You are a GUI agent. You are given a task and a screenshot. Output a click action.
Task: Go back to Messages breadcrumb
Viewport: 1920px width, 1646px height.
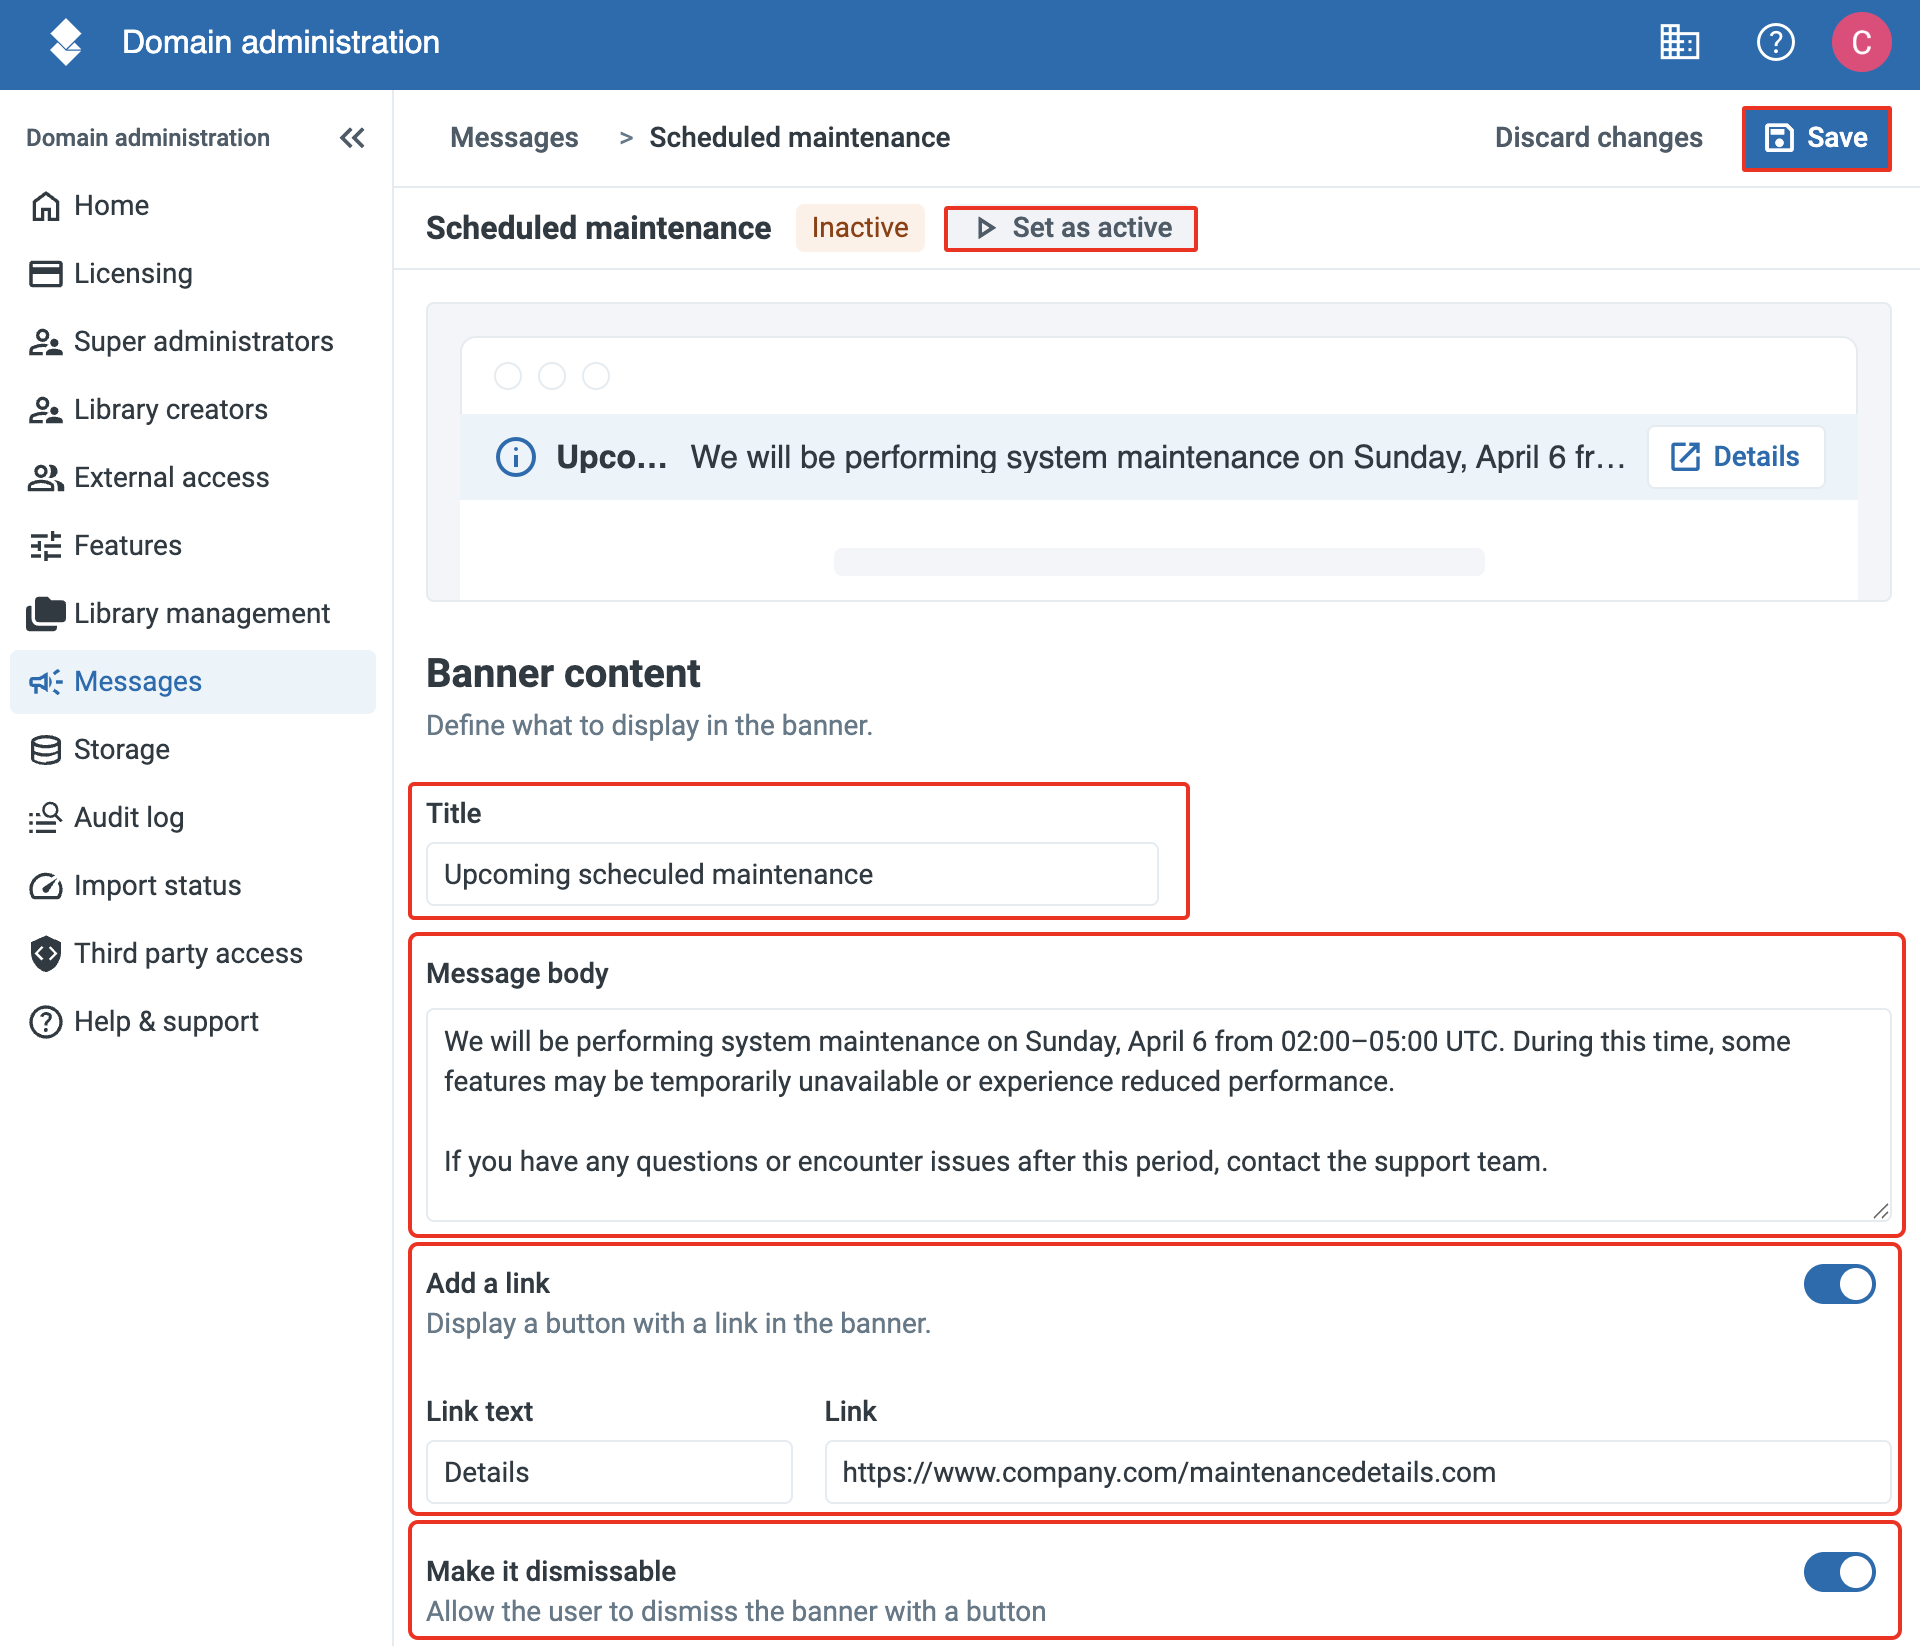pyautogui.click(x=514, y=137)
